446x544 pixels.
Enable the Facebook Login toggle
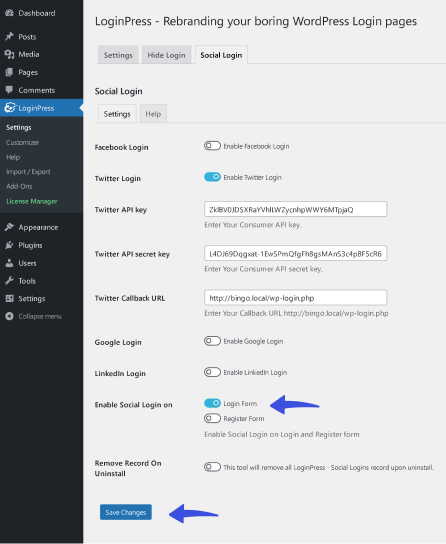tap(212, 146)
